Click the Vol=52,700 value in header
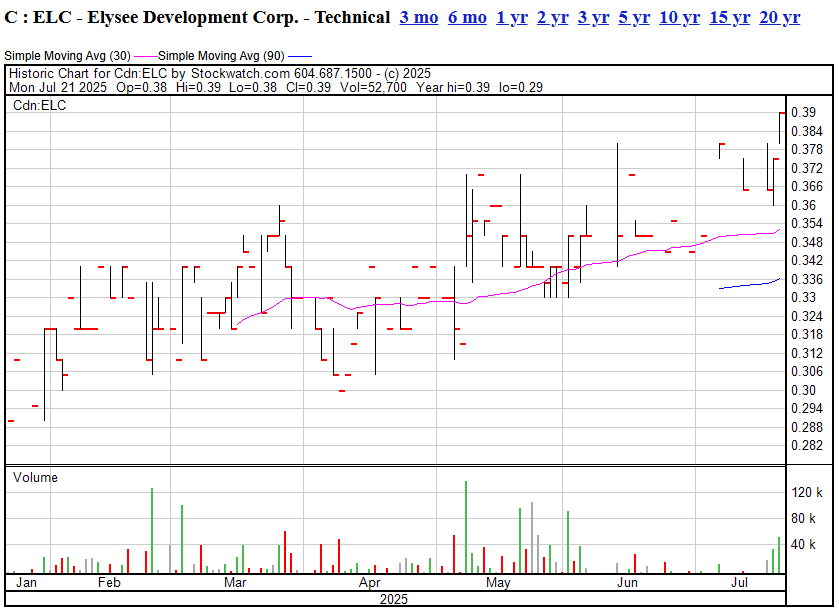The width and height of the screenshot is (839, 614). click(373, 87)
